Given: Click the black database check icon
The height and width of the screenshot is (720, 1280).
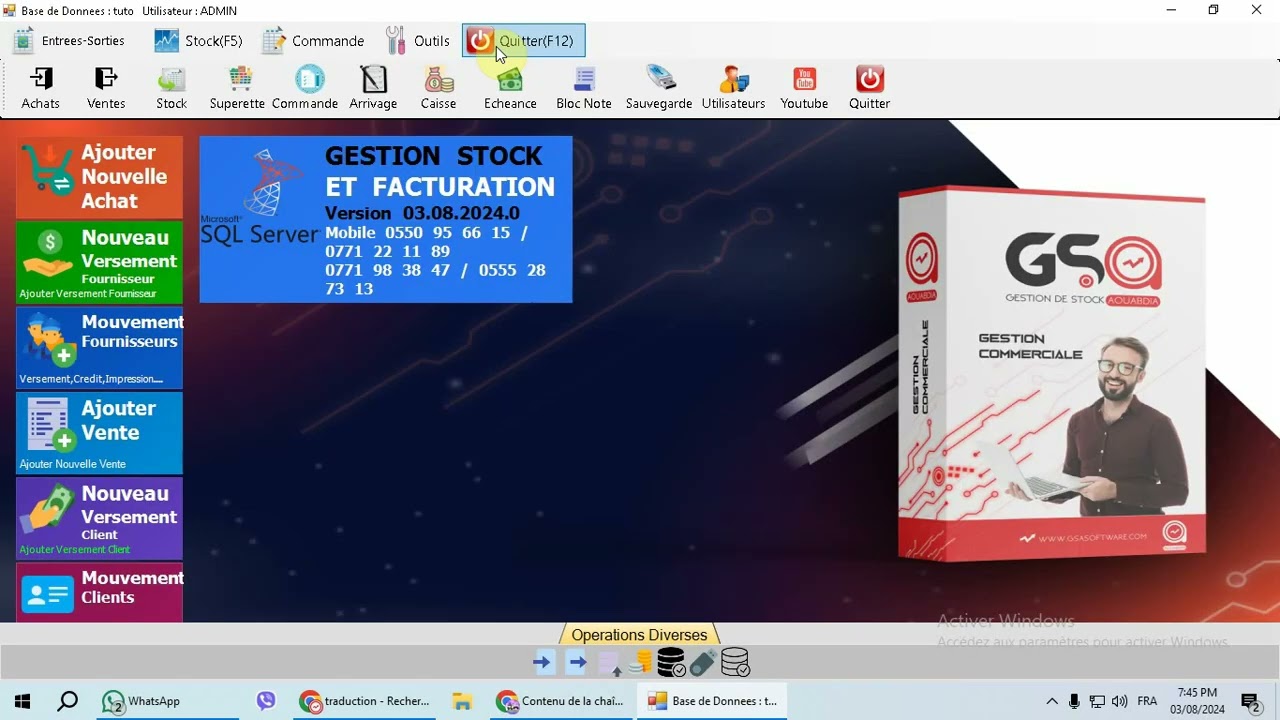Looking at the screenshot, I should [x=671, y=662].
